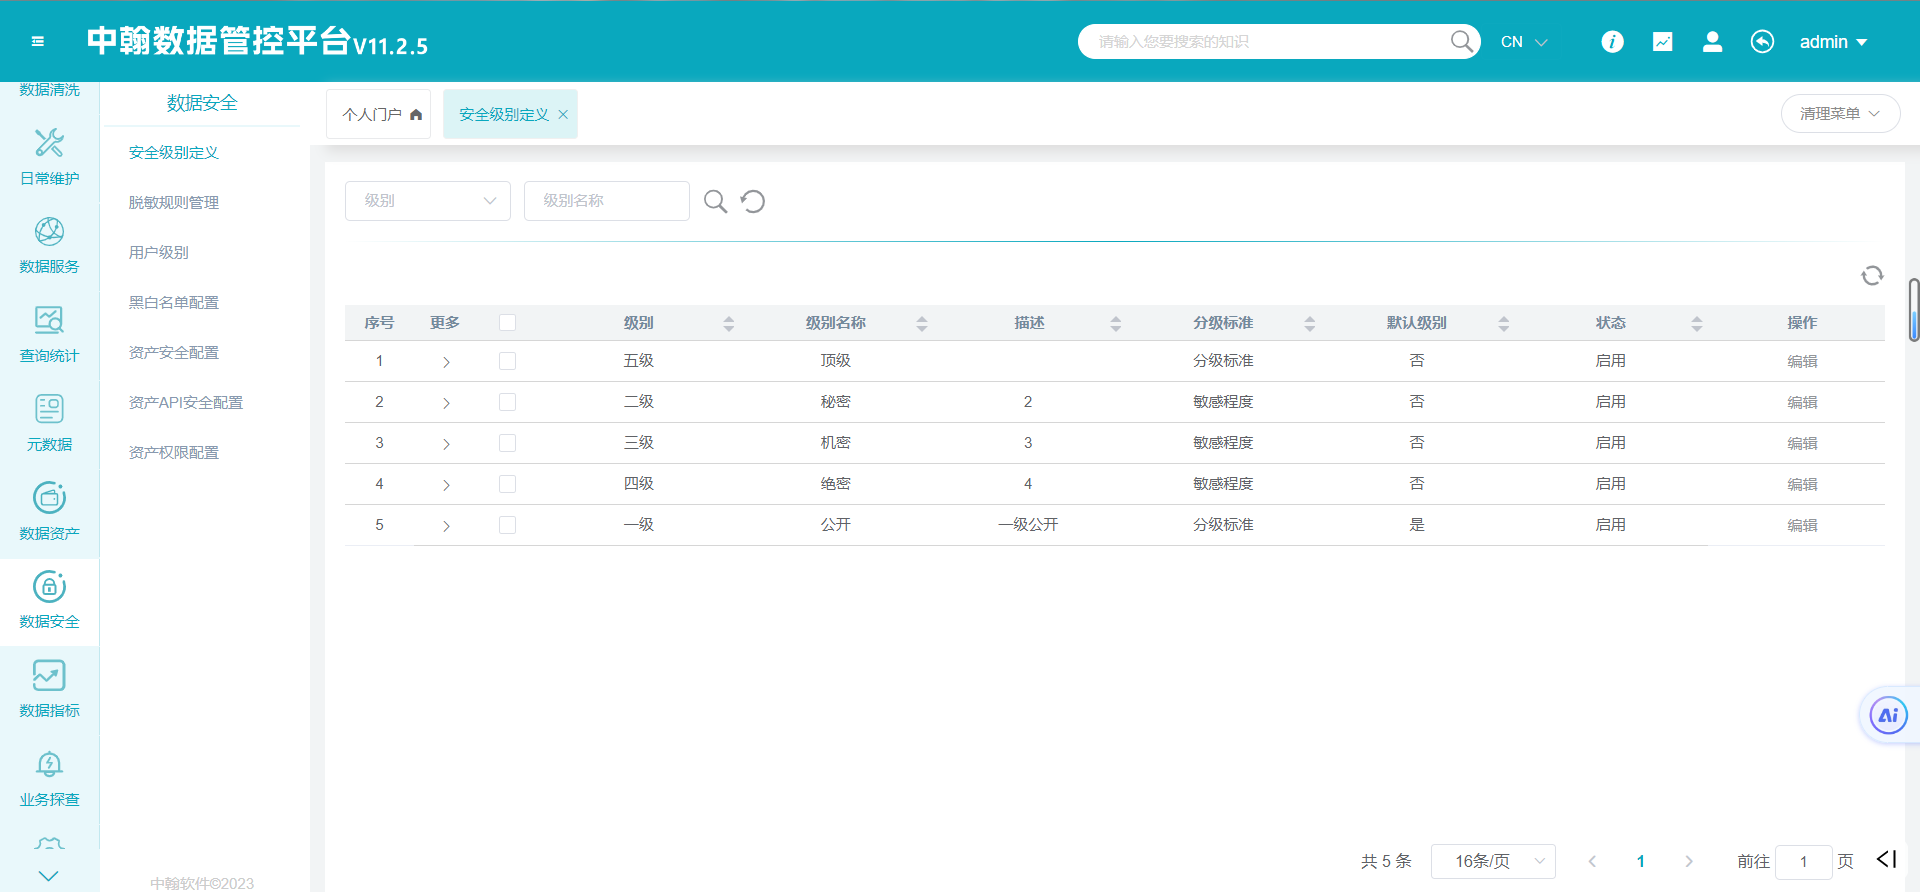
Task: Sort by 分级标准 column arrows
Action: coord(1310,323)
